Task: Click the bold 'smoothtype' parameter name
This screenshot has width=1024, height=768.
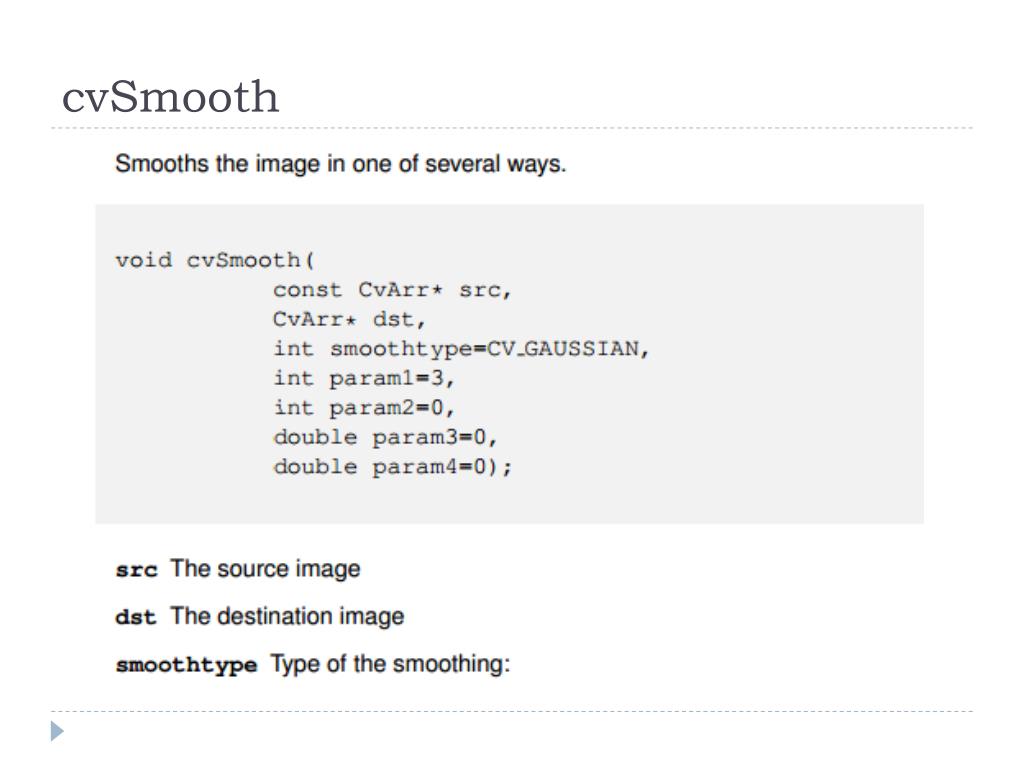Action: click(186, 665)
